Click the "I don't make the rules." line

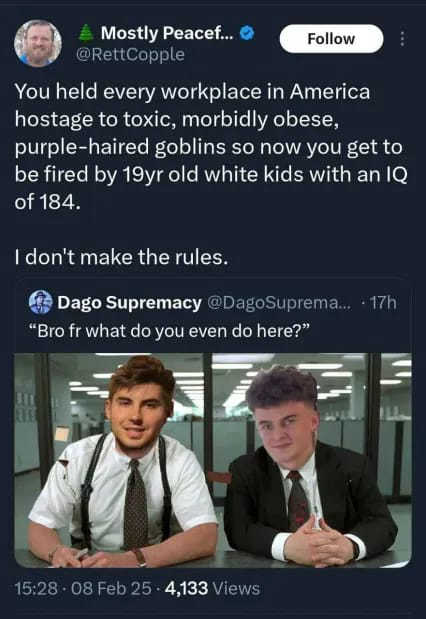pos(122,257)
